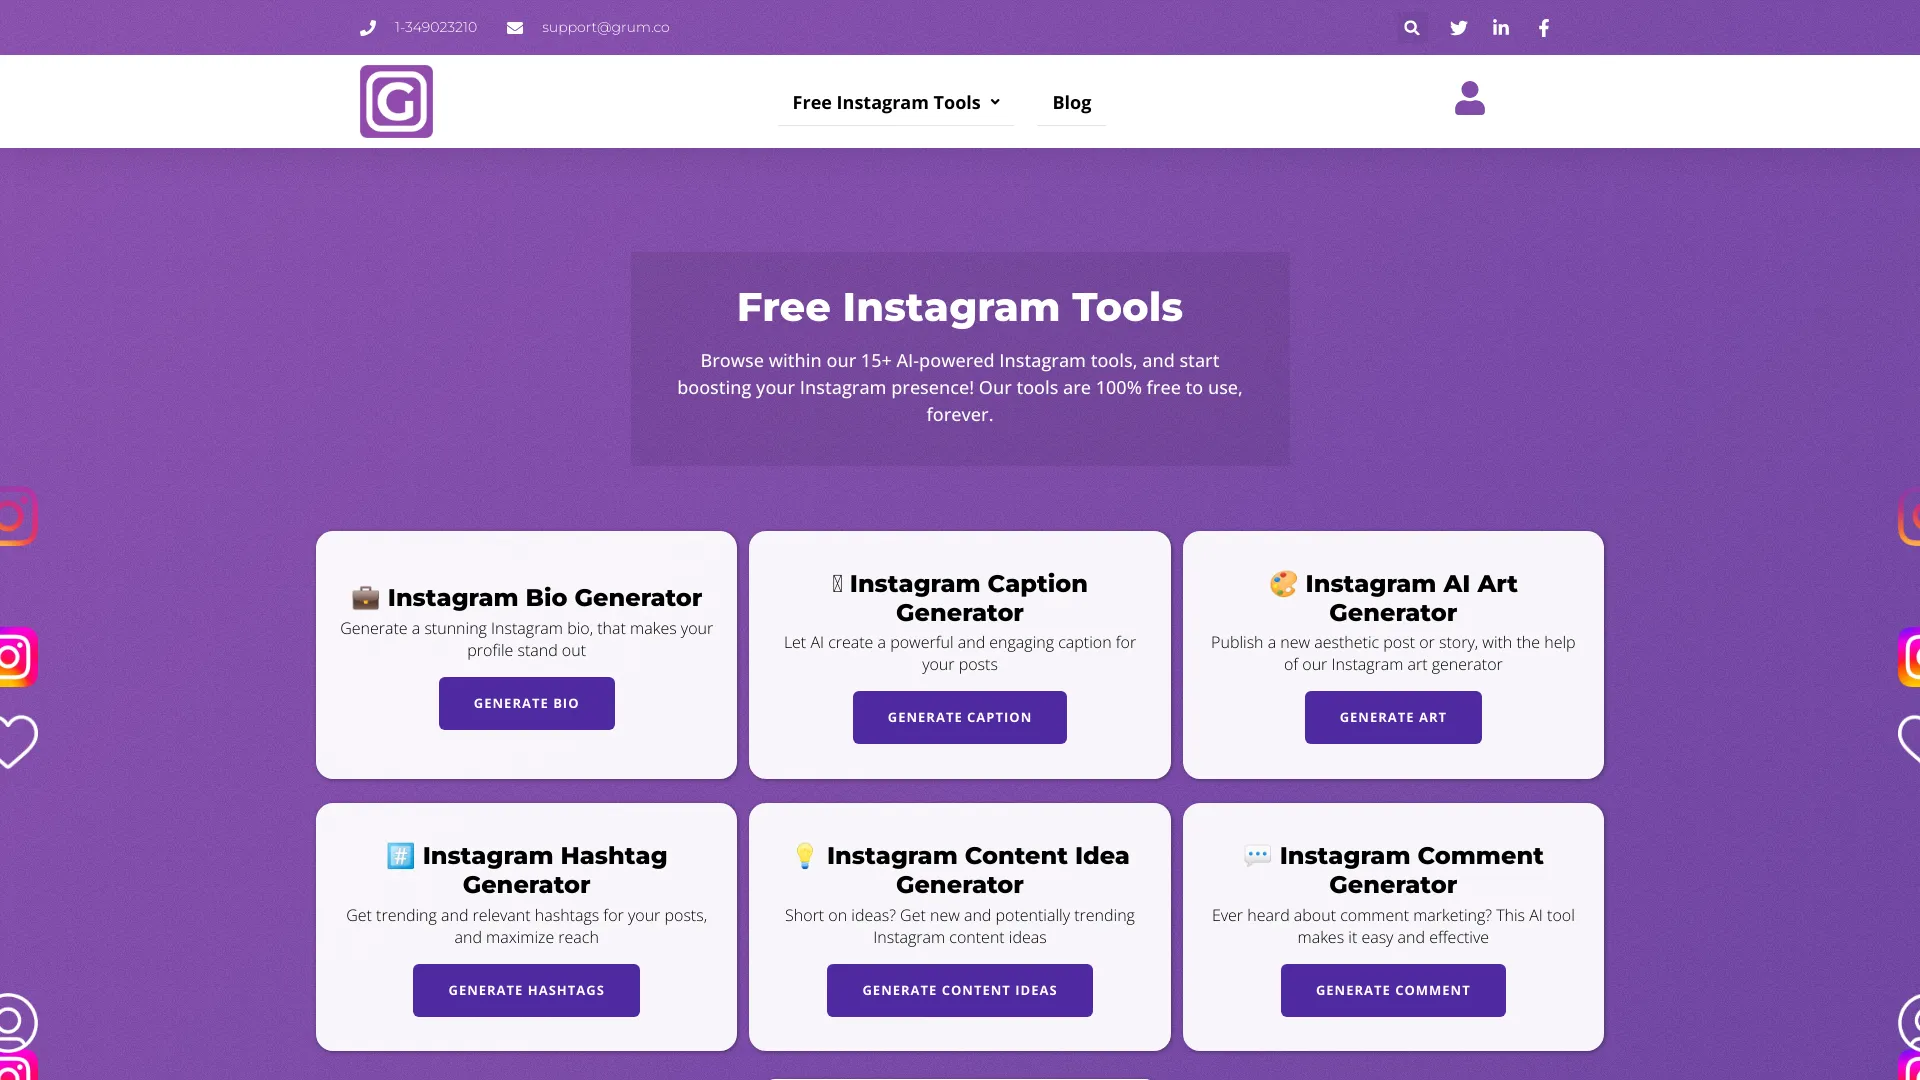This screenshot has width=1920, height=1080.
Task: Expand the Free Instagram Tools dropdown
Action: [x=895, y=102]
